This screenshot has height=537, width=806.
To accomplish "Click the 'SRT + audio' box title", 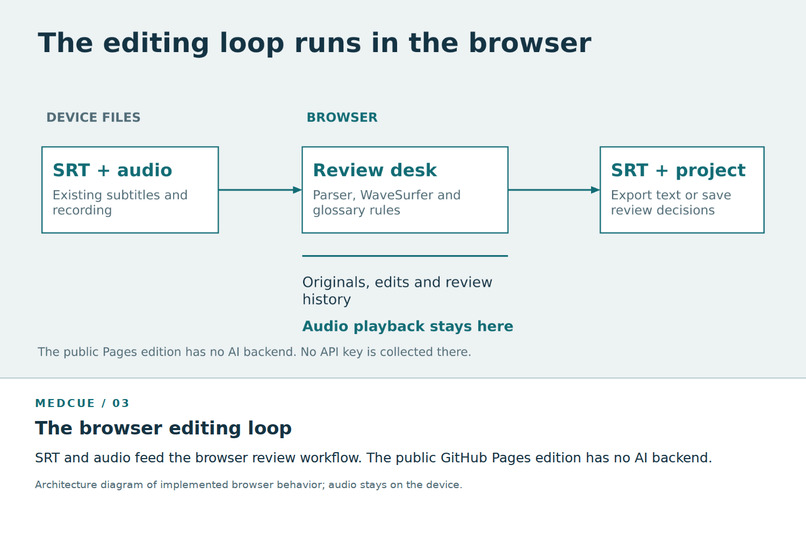I will pos(112,170).
